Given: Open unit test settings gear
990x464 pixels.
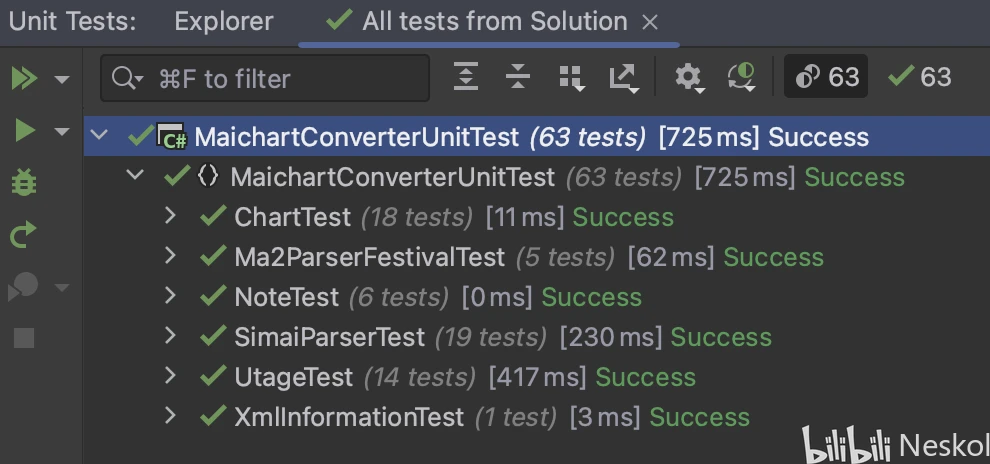Looking at the screenshot, I should [688, 78].
